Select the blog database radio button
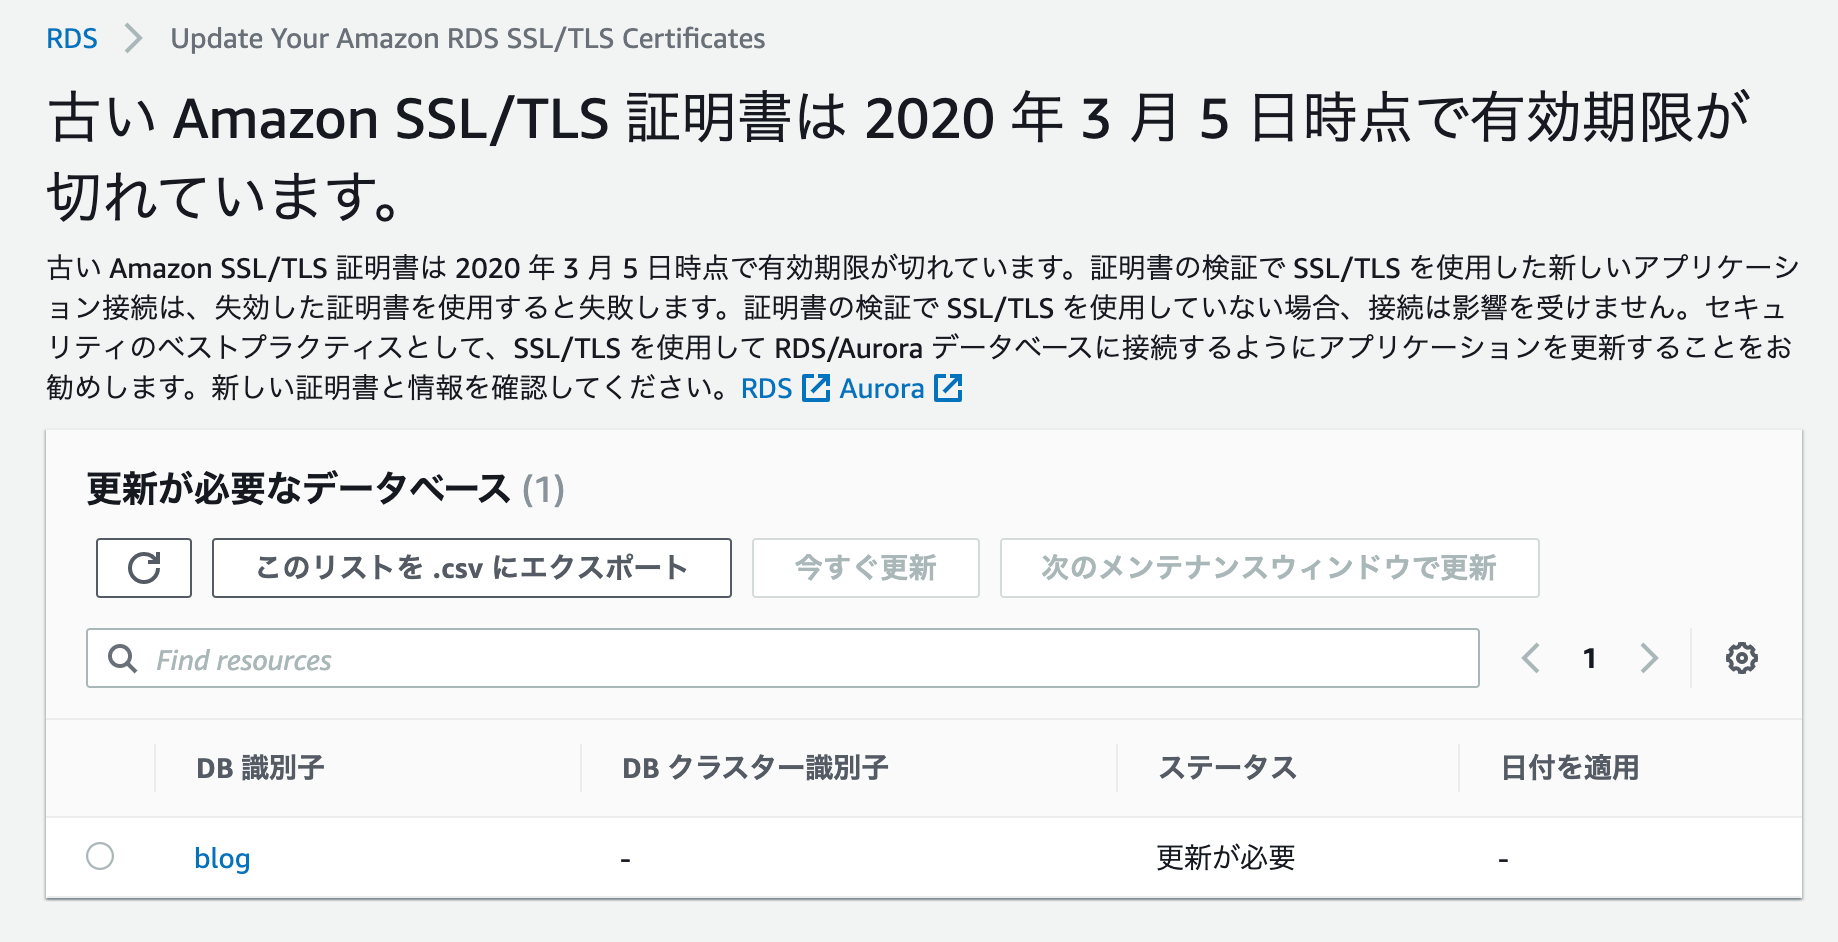The height and width of the screenshot is (942, 1838). (x=100, y=856)
